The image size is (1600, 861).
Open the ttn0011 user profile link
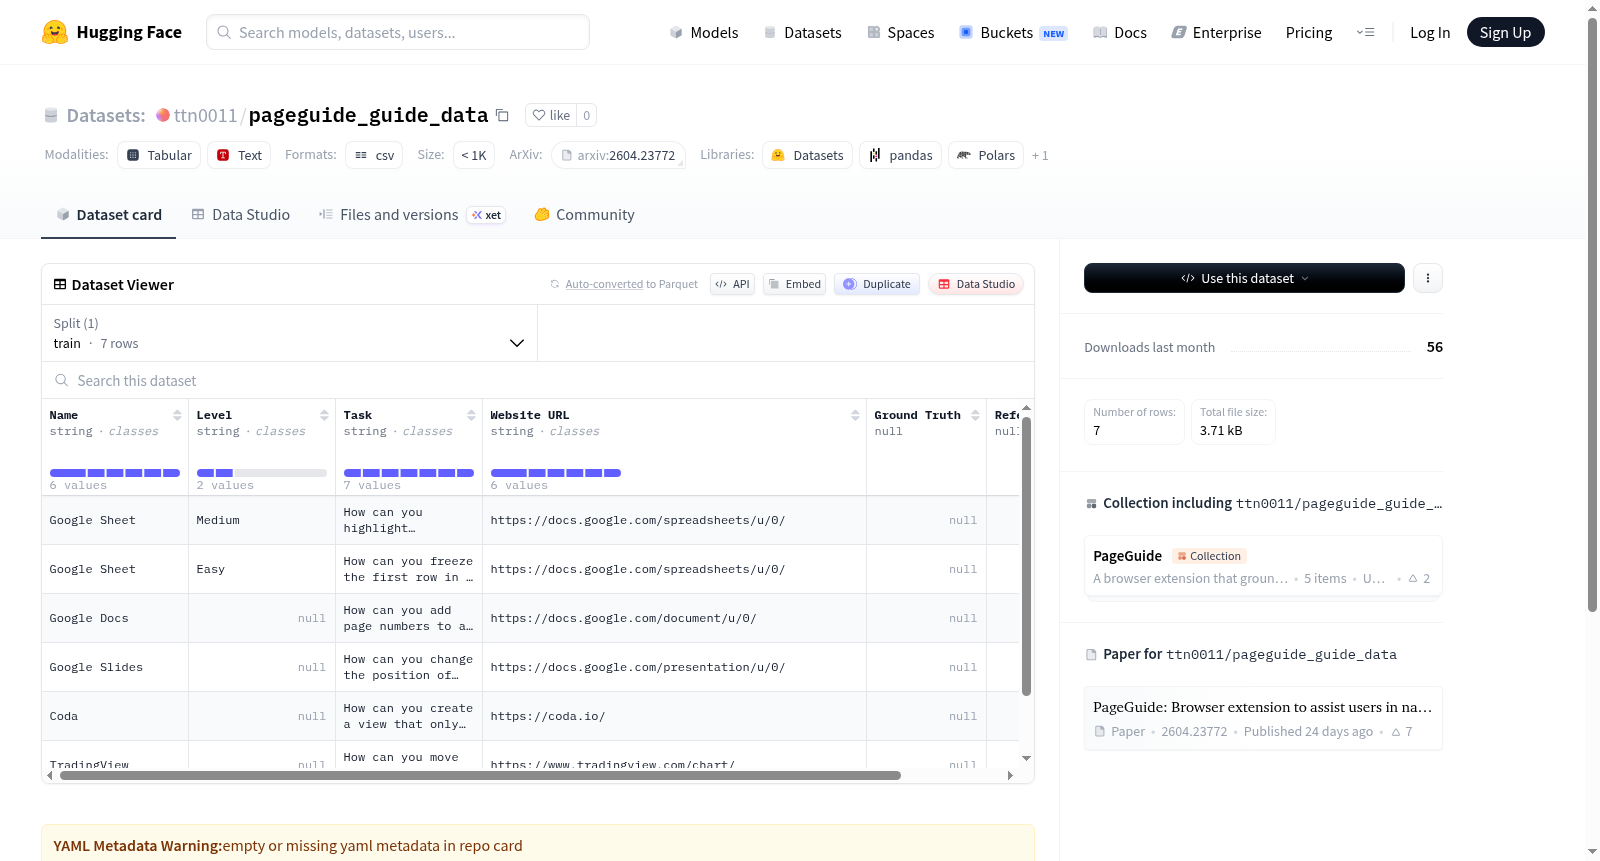tap(205, 116)
